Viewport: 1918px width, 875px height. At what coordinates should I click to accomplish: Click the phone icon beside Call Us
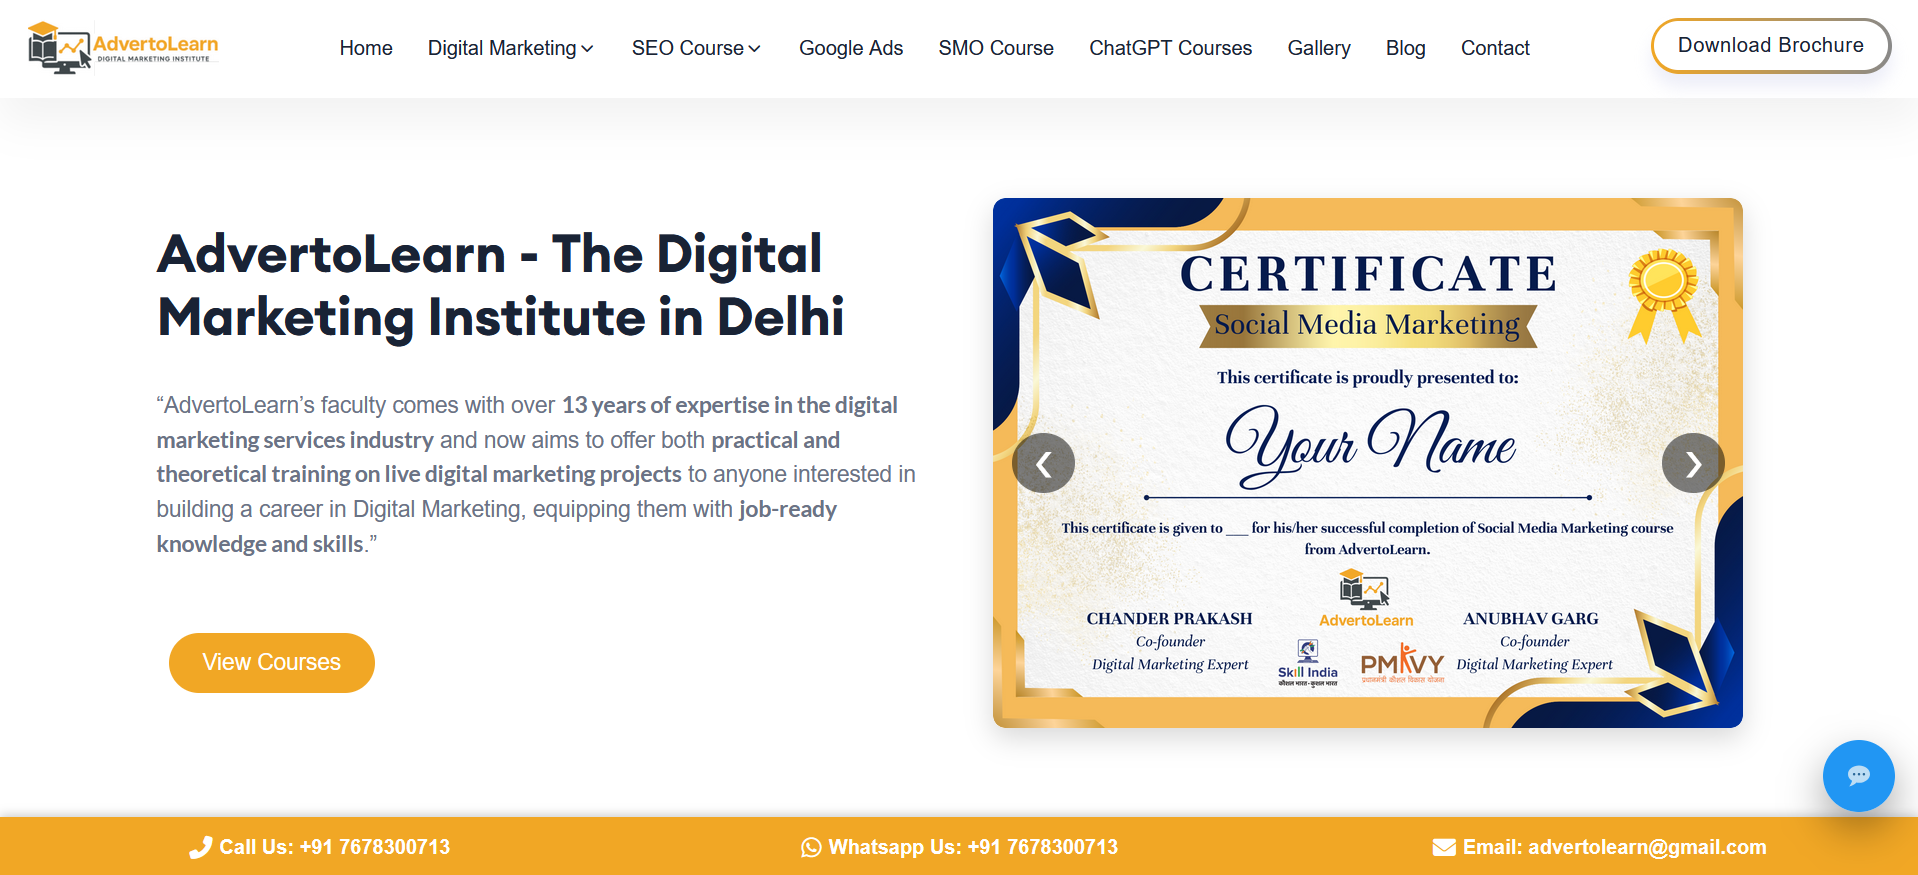coord(200,847)
